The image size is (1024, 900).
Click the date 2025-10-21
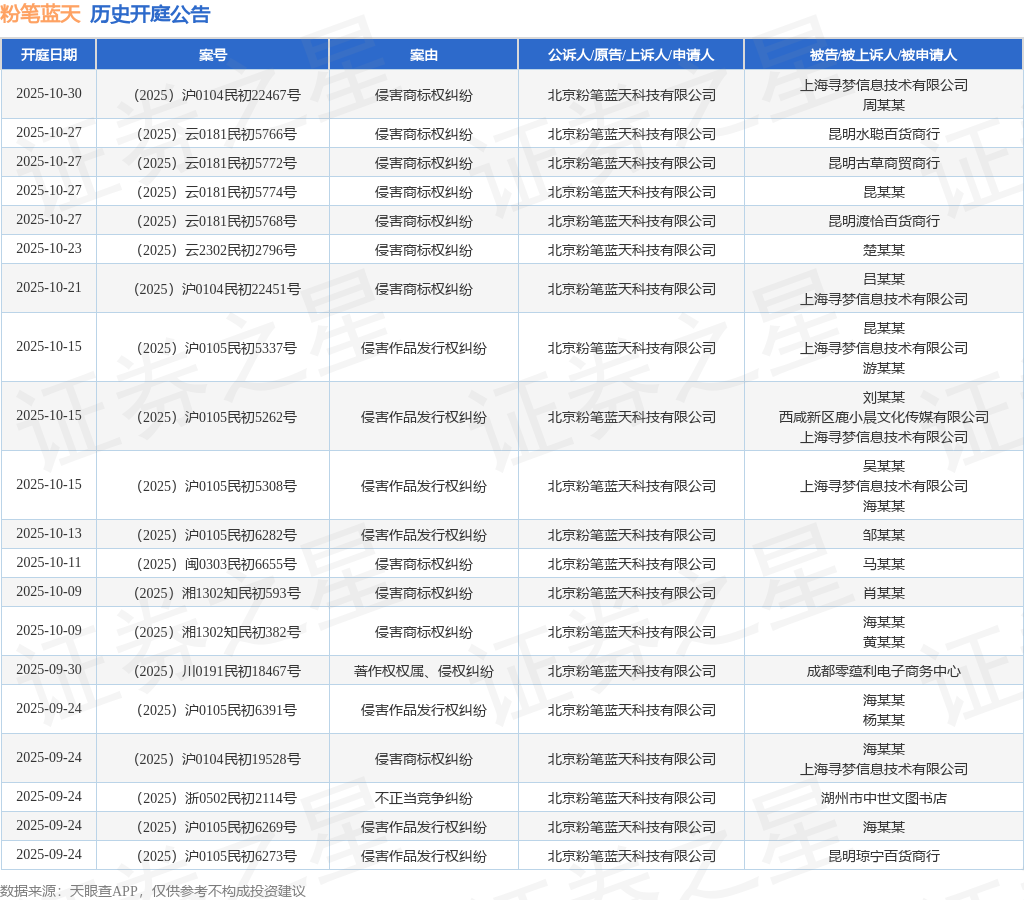pyautogui.click(x=49, y=287)
